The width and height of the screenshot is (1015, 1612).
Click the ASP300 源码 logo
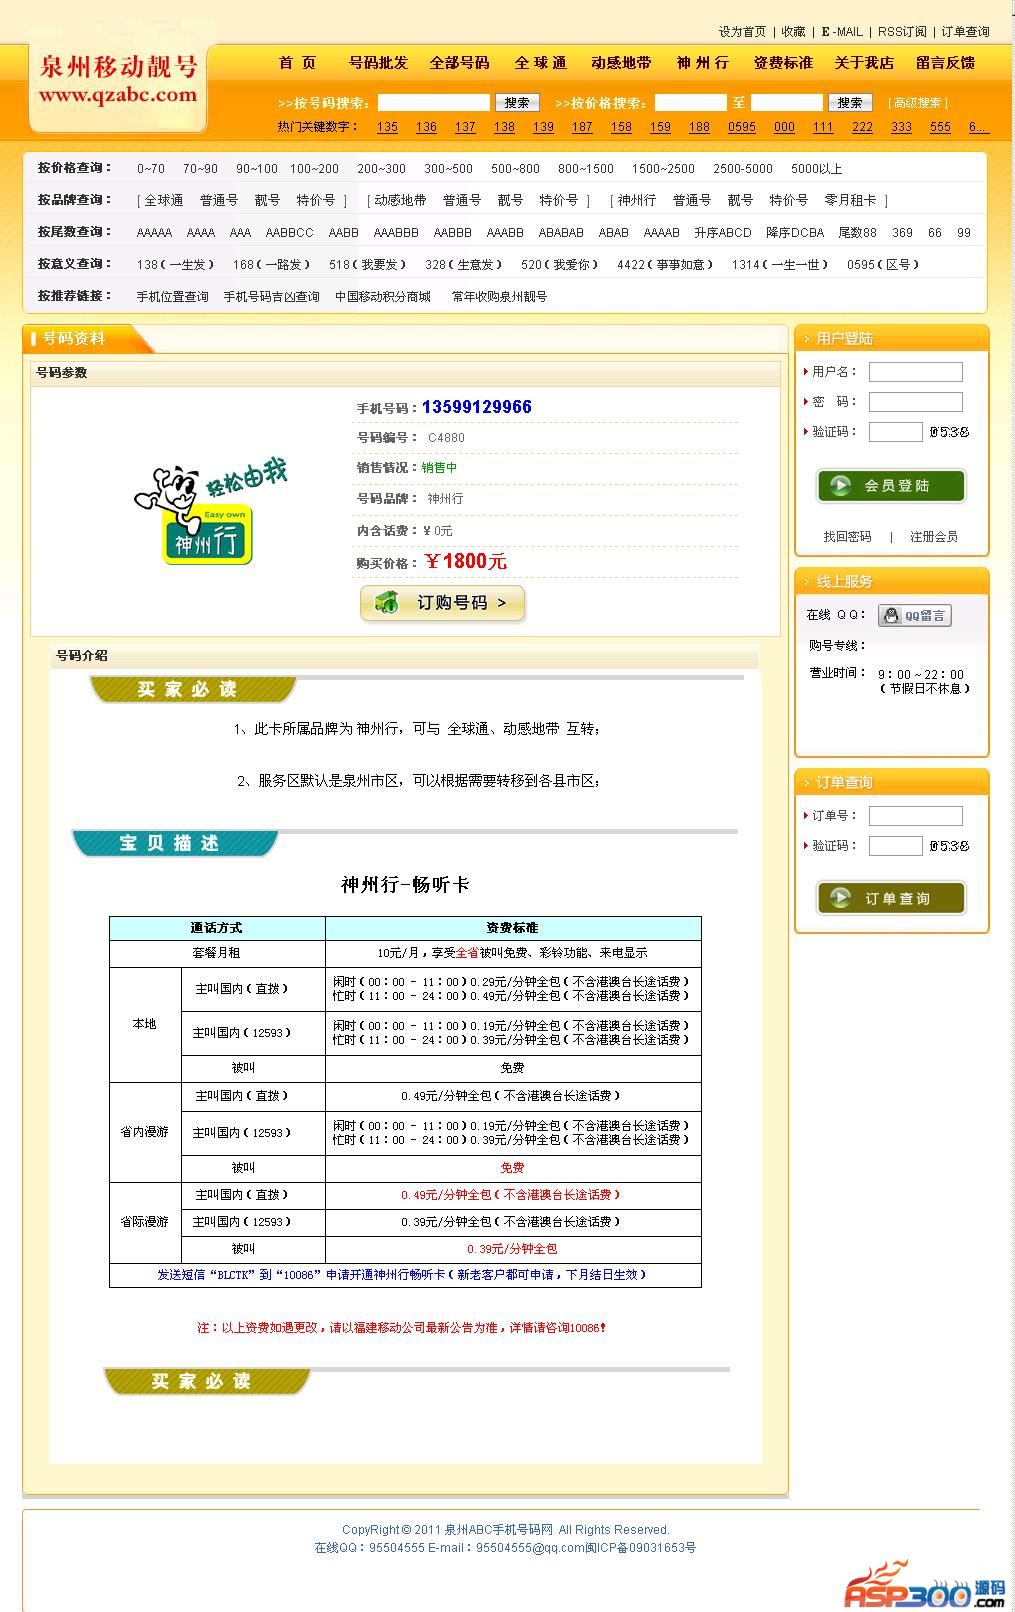coord(925,1585)
